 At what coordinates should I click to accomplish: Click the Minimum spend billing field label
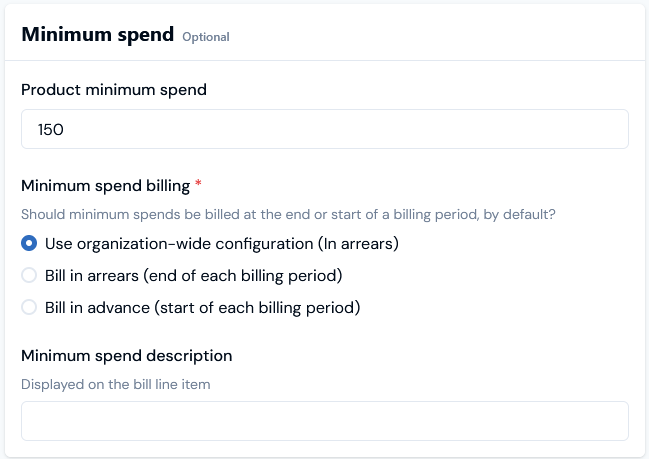106,186
